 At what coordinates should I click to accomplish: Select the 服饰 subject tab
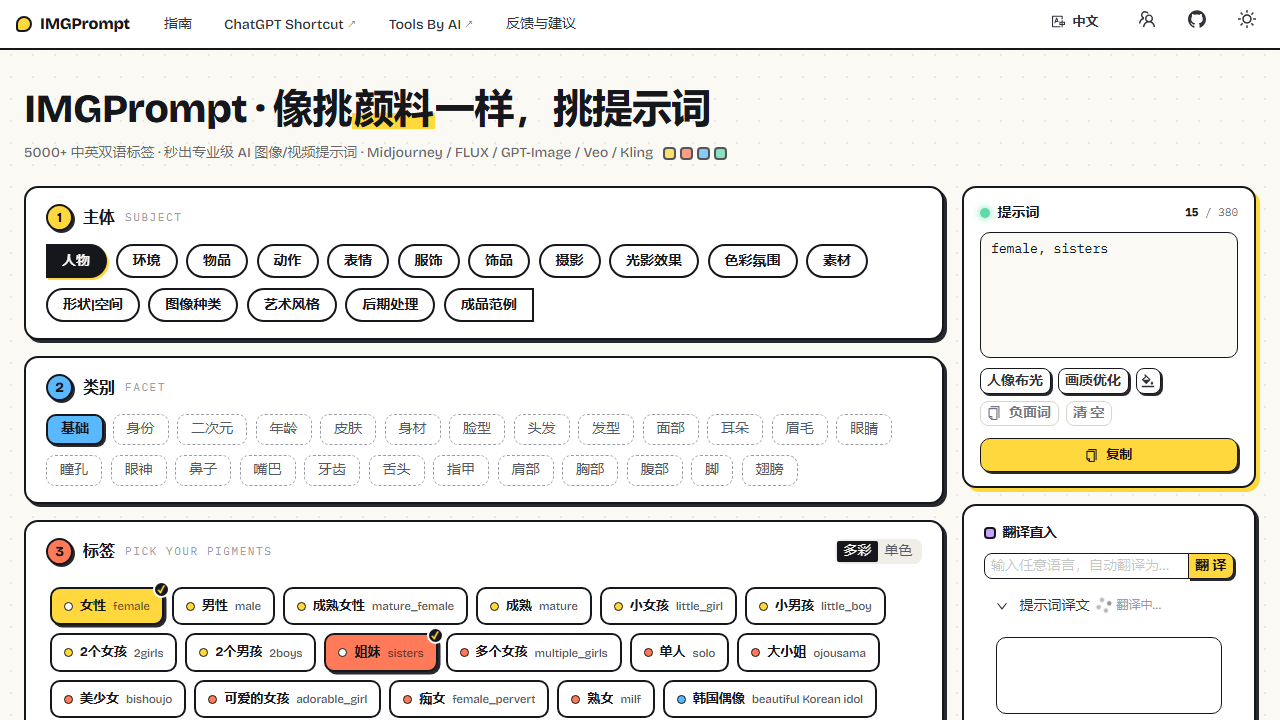click(x=428, y=261)
